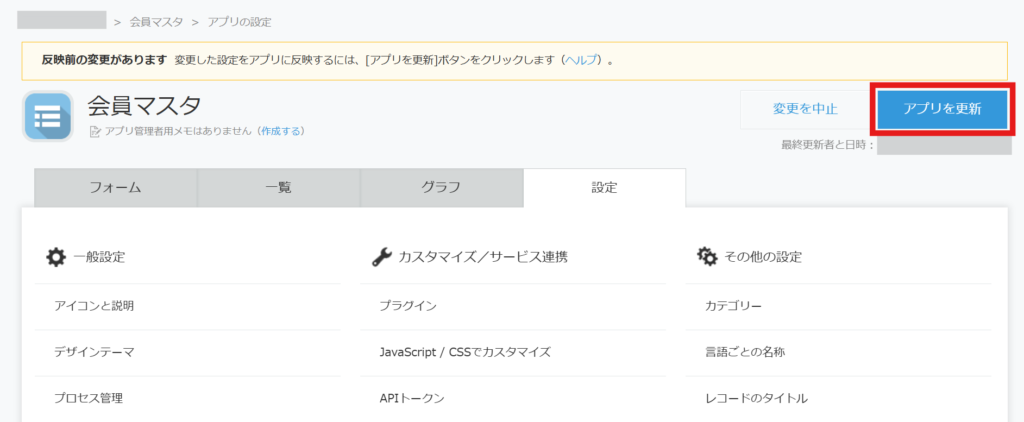Open the グラフ tab
The height and width of the screenshot is (422, 1024).
tap(441, 187)
